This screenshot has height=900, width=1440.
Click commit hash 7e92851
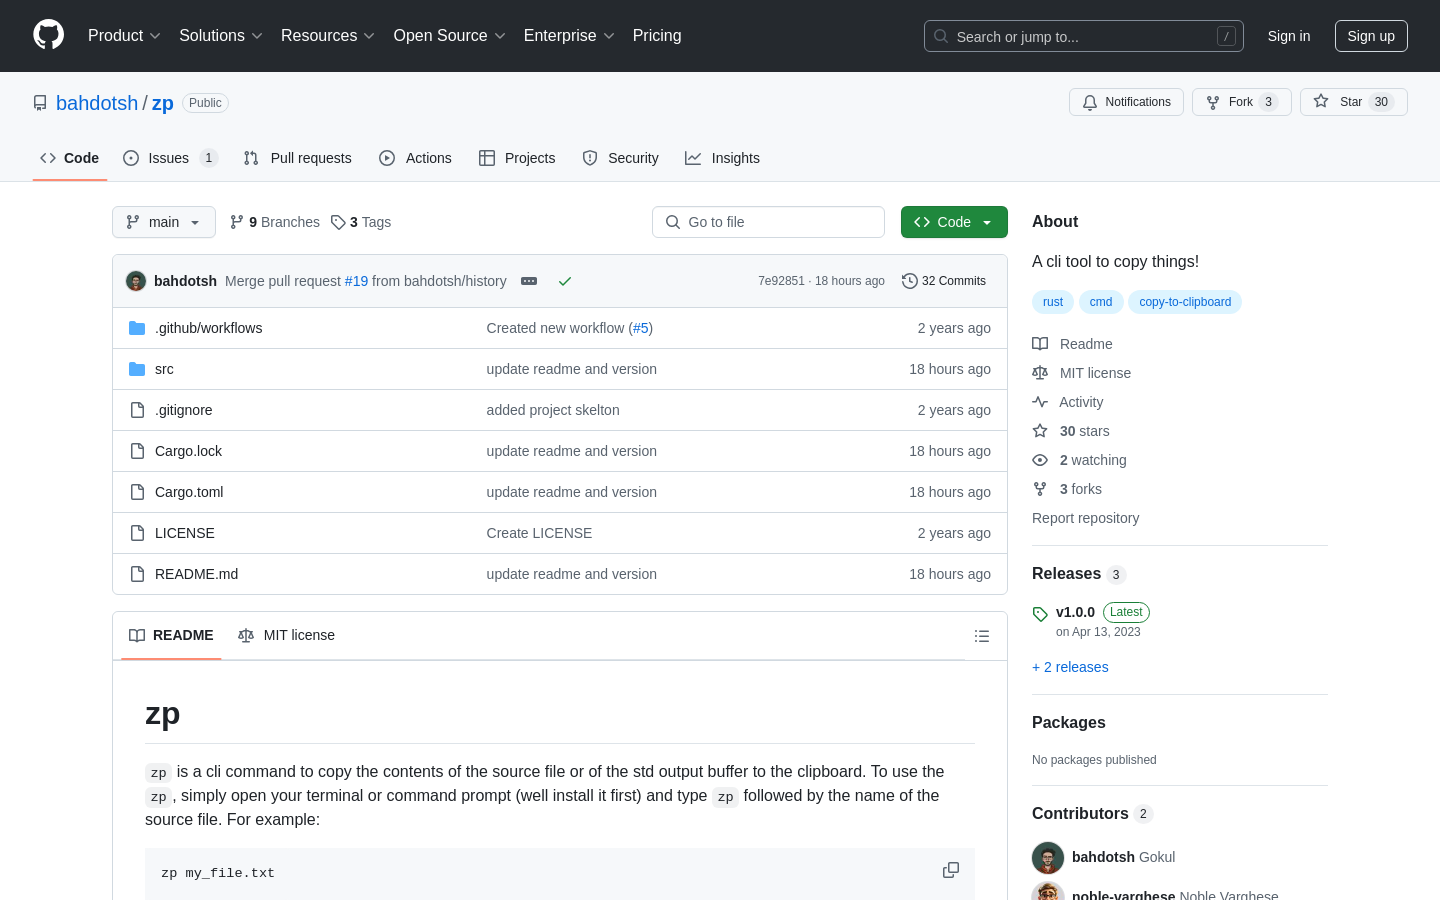(x=781, y=281)
